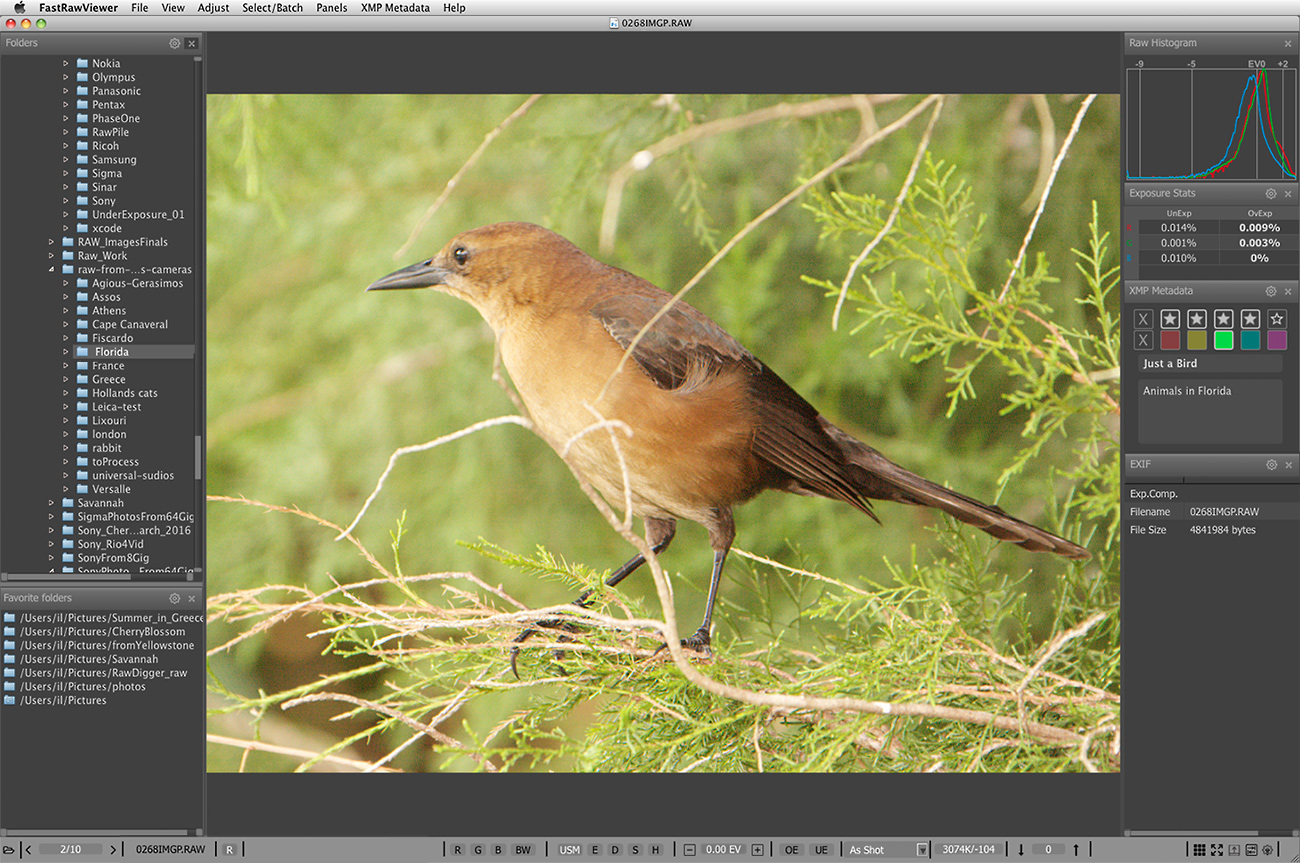
Task: Open Exposure Stats panel settings gear
Action: click(1271, 194)
